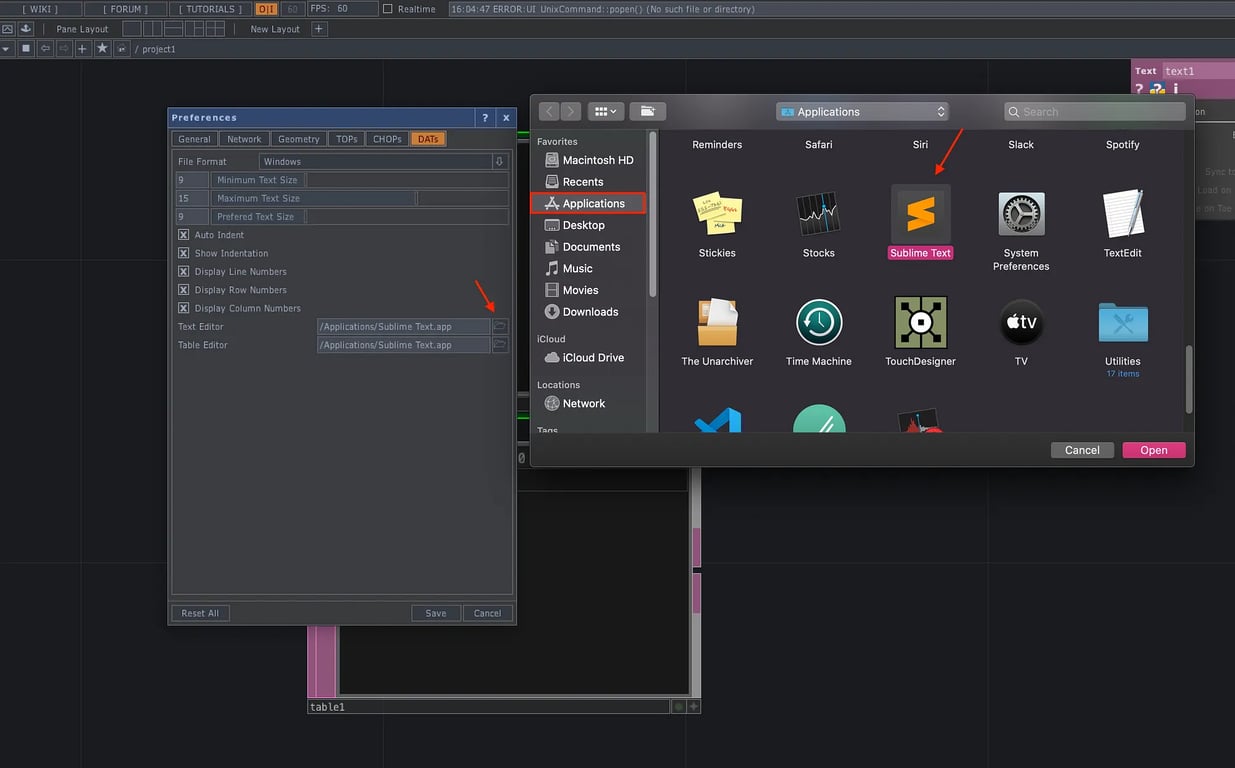Click the Text Editor path field
Image resolution: width=1235 pixels, height=768 pixels.
click(x=404, y=327)
